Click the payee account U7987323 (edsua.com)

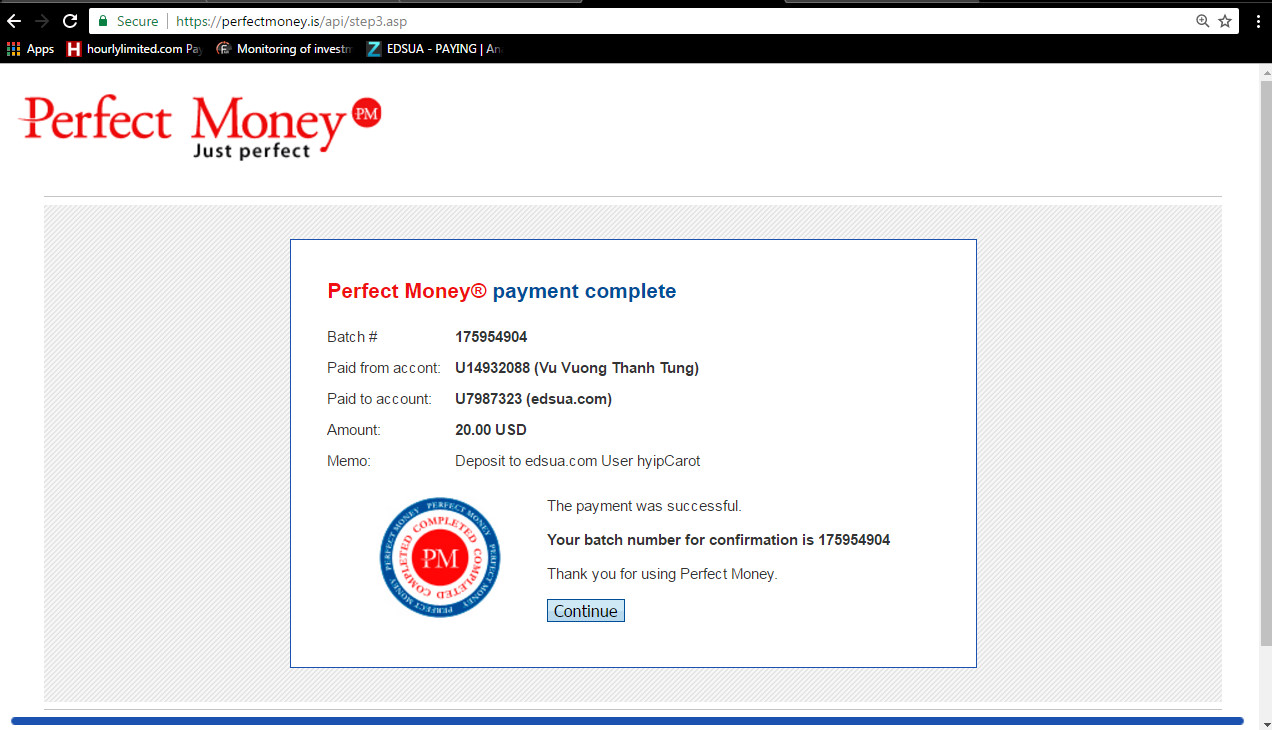pos(533,399)
